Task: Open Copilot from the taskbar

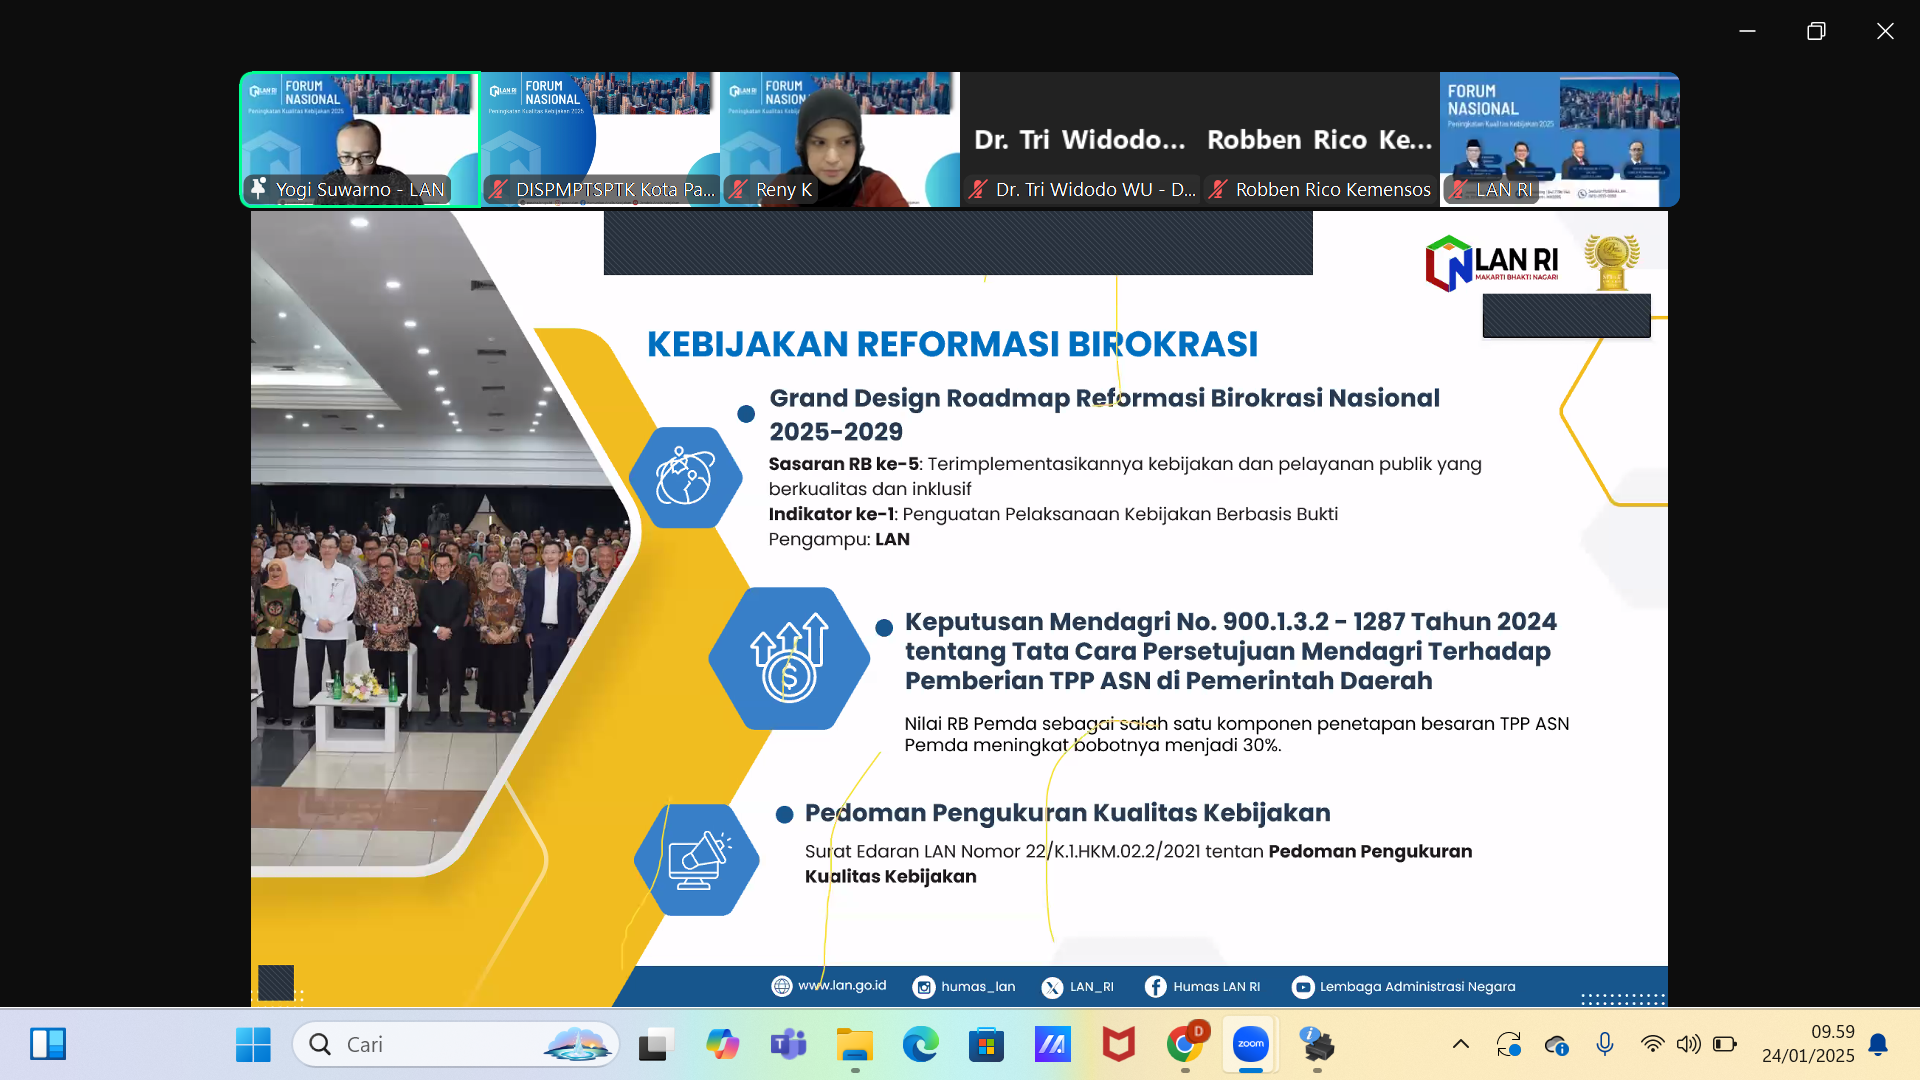Action: (722, 1044)
